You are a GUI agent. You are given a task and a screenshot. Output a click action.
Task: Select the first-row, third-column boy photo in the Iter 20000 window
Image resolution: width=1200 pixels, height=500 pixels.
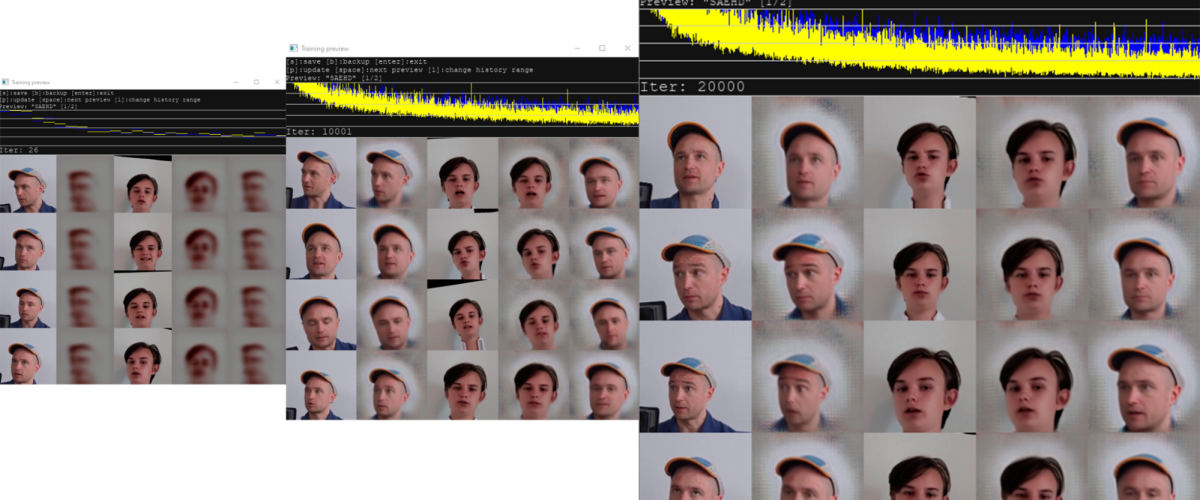(x=920, y=152)
